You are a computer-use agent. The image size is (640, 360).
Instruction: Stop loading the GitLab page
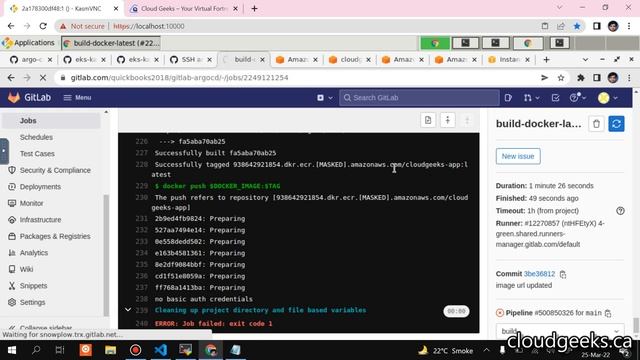(x=43, y=78)
